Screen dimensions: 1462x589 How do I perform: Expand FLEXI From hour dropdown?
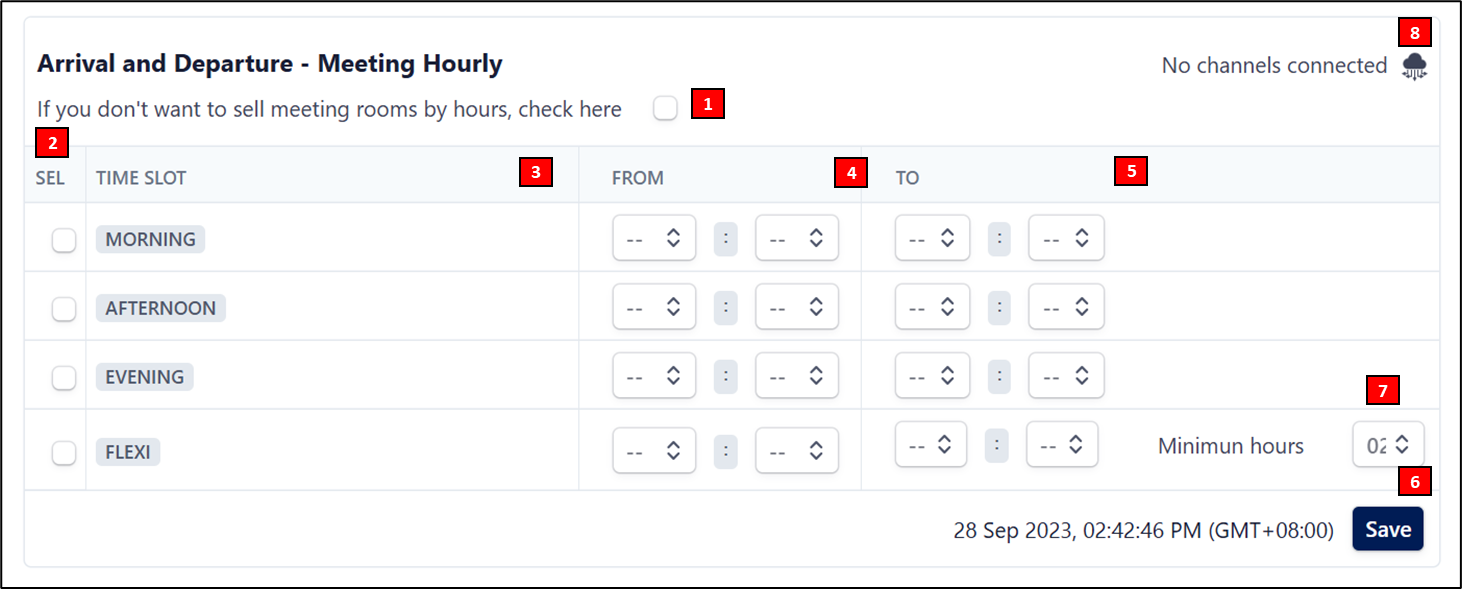point(654,451)
